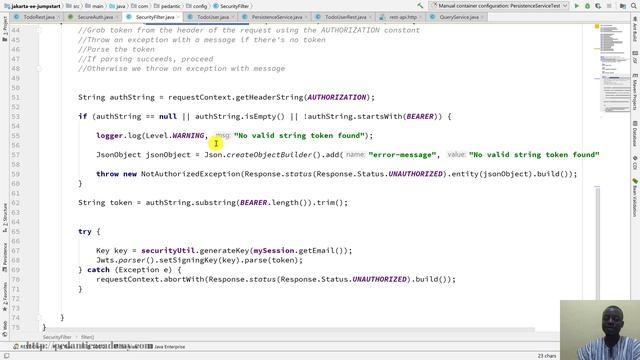640x360 pixels.
Task: Open Search Everywhere magnifier icon
Action: pos(633,6)
